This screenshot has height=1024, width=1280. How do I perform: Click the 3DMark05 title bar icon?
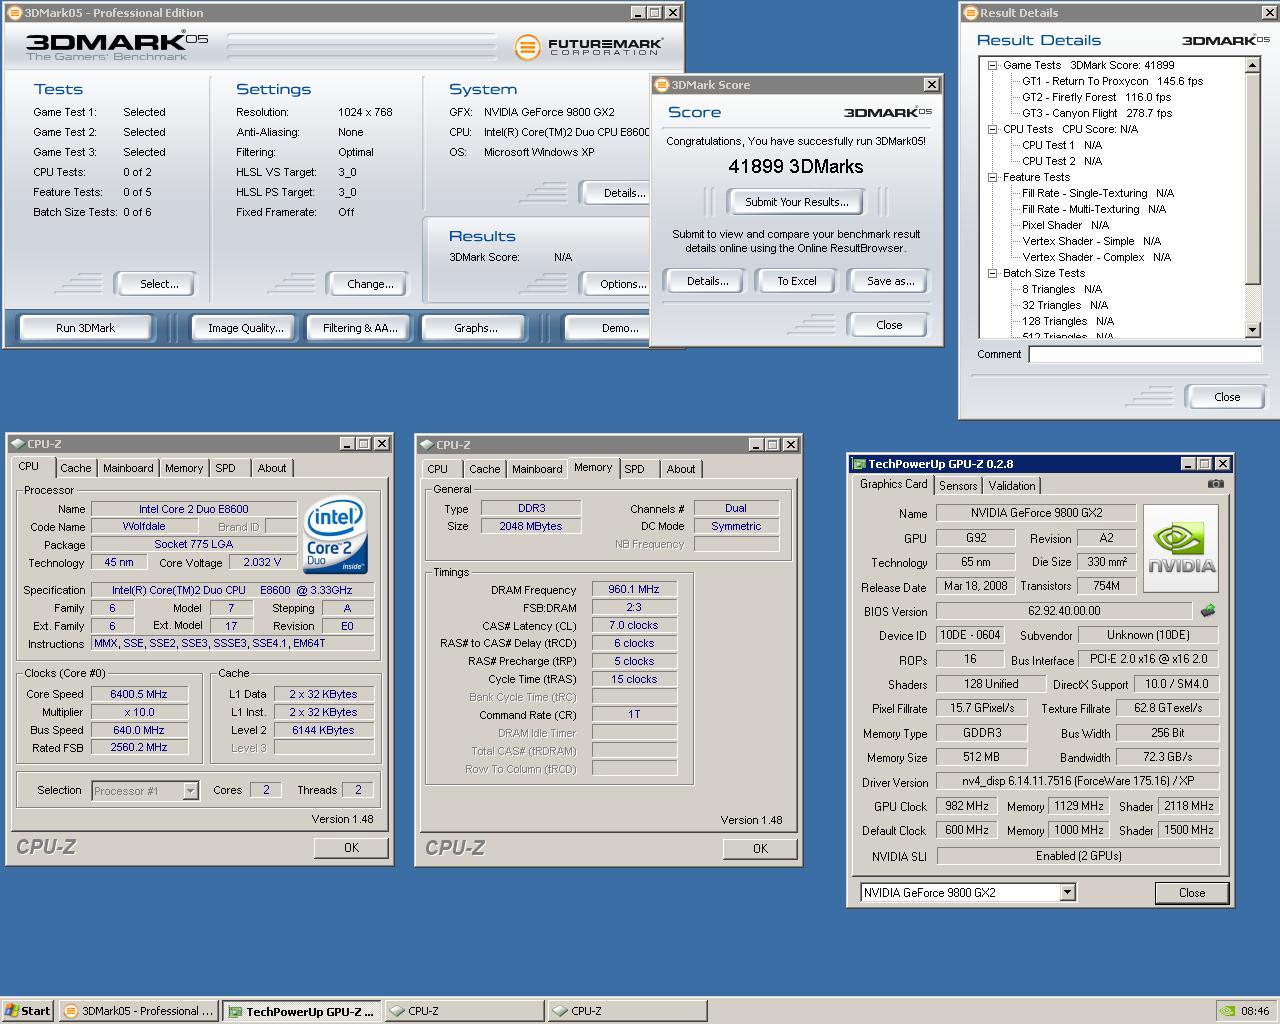tap(14, 13)
